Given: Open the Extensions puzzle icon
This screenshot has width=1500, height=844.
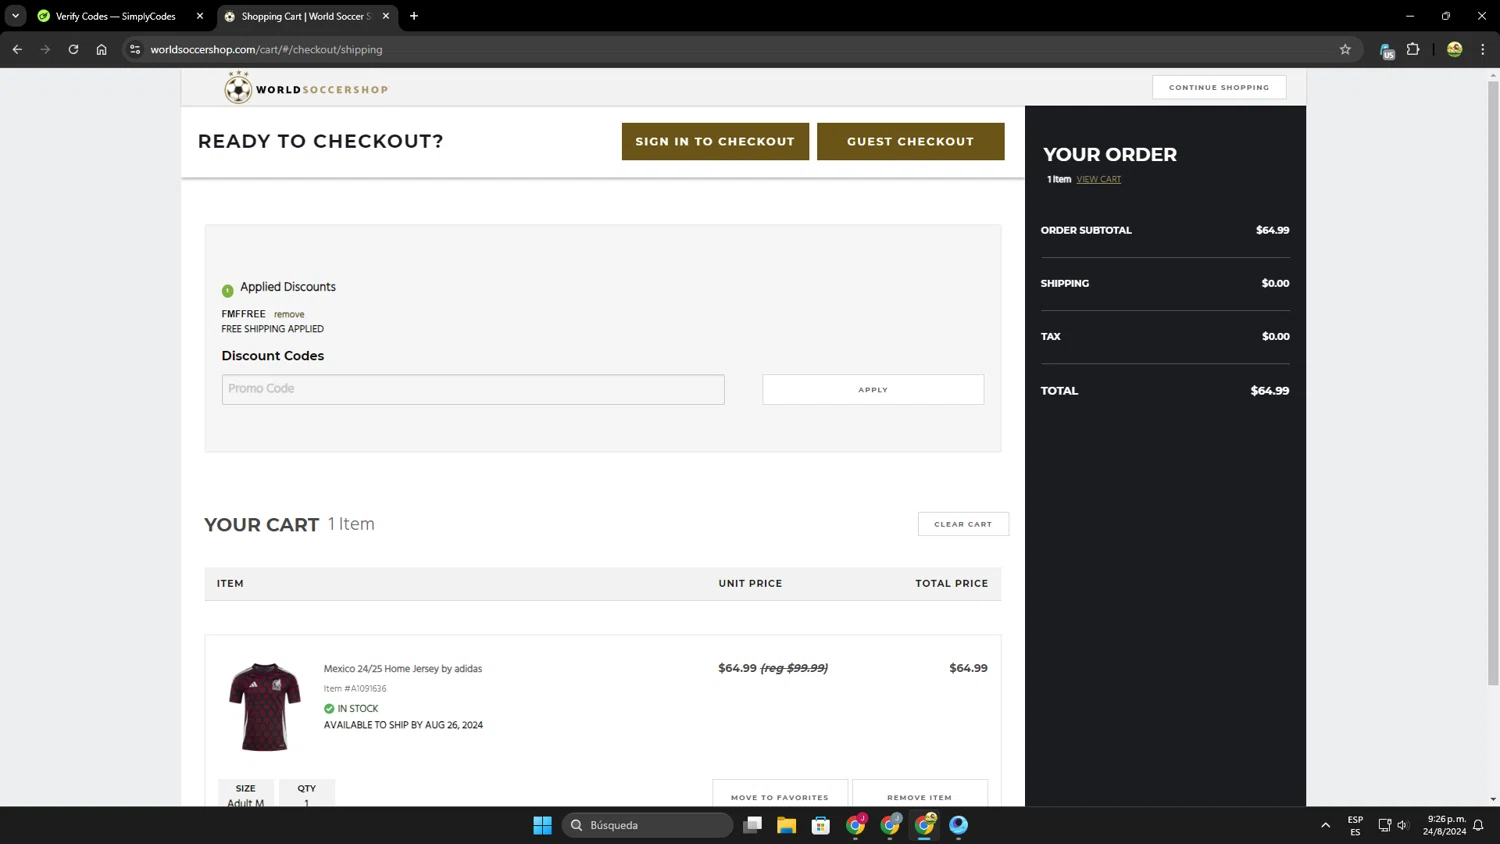Looking at the screenshot, I should pos(1413,49).
